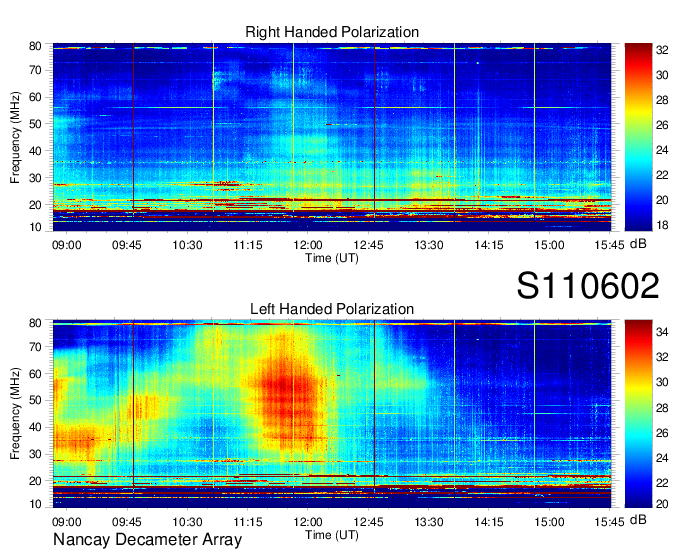Click the 'dB' unit below Left Handed colorbar
The image size is (680, 552).
click(x=638, y=520)
